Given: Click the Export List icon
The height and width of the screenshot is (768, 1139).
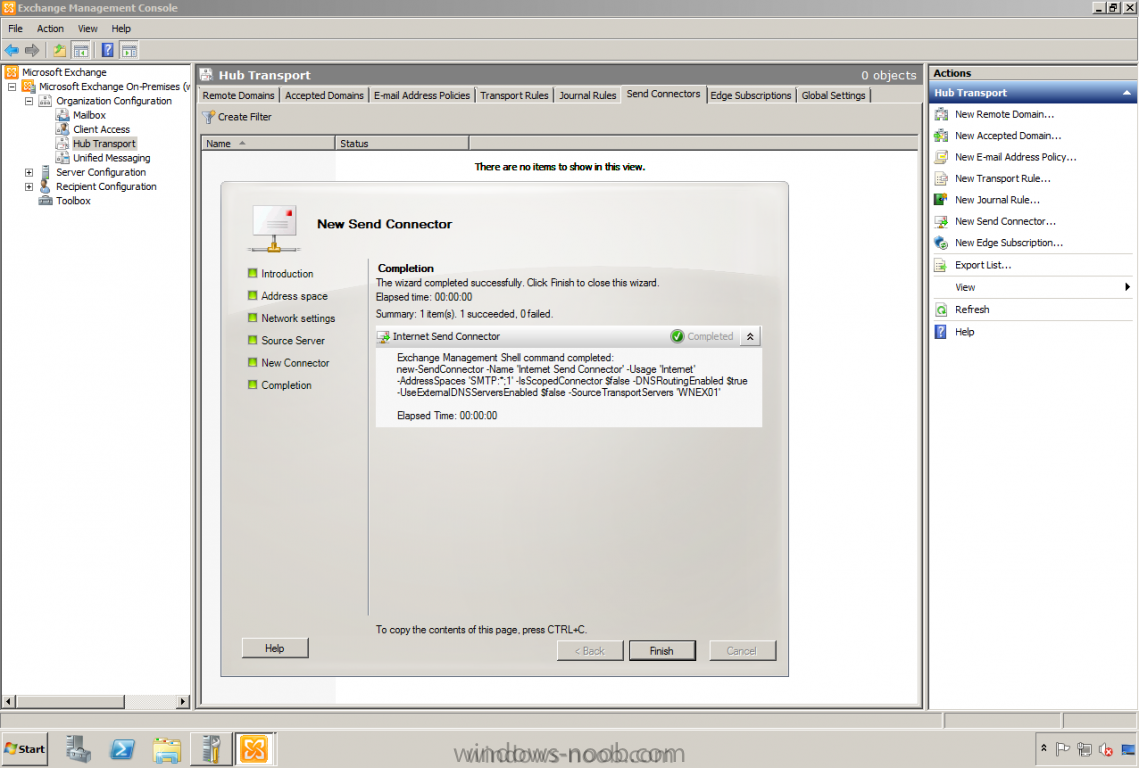Looking at the screenshot, I should (941, 265).
